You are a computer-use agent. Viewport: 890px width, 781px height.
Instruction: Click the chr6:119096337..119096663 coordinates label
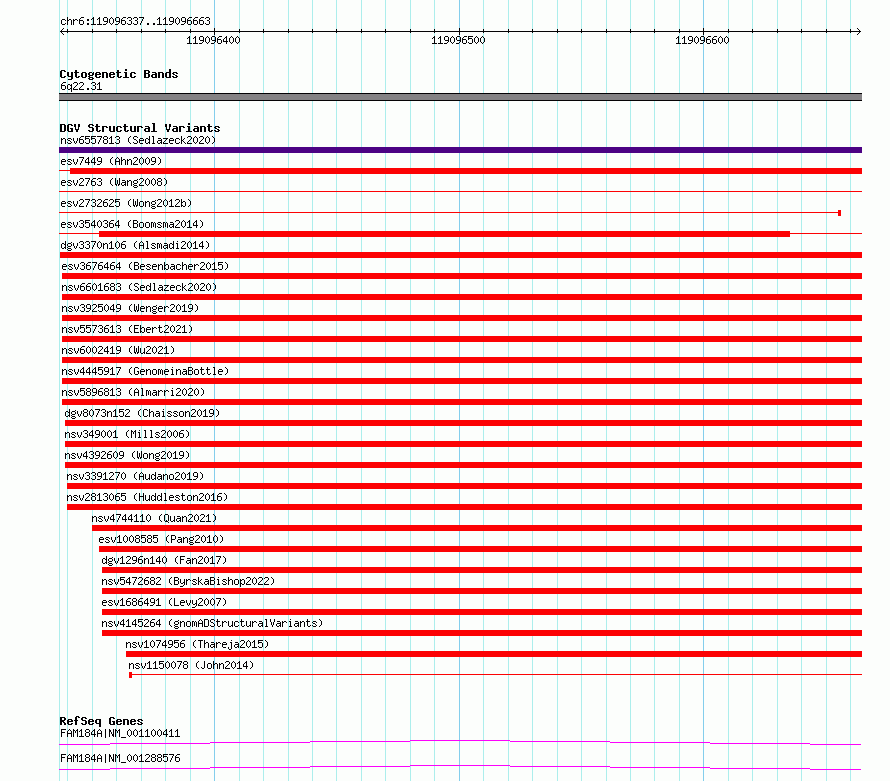(x=135, y=22)
